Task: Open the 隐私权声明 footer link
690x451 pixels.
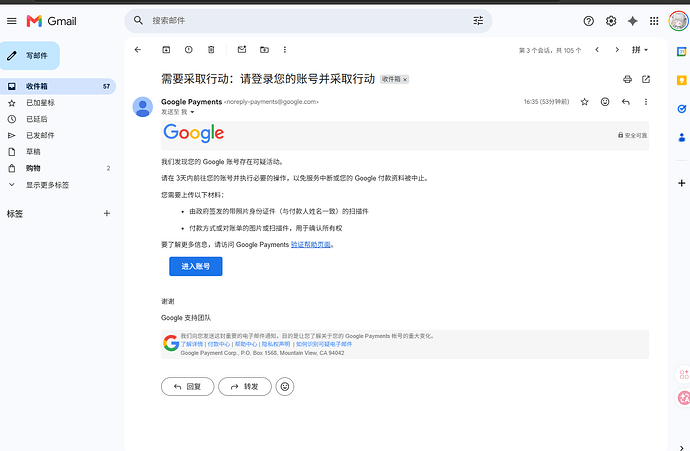Action: (276, 344)
